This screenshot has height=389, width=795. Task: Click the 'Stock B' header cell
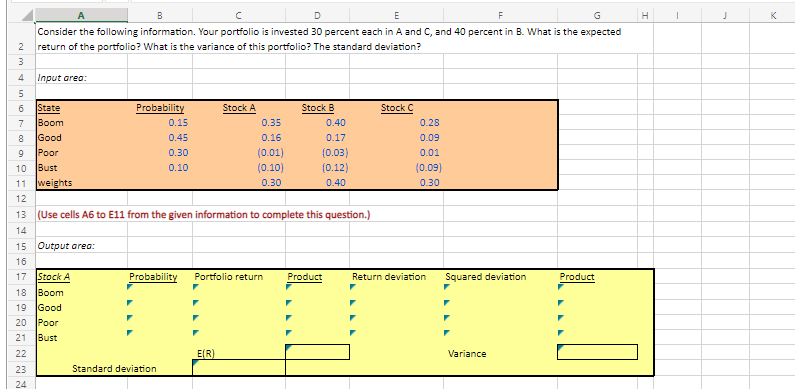point(318,108)
